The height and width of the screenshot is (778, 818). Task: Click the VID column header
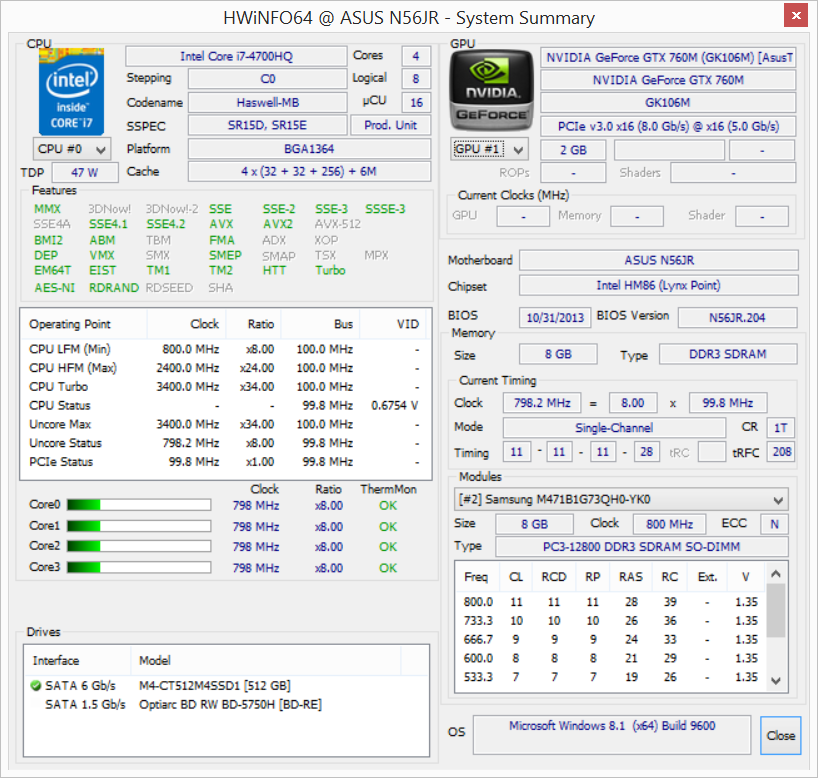click(393, 324)
